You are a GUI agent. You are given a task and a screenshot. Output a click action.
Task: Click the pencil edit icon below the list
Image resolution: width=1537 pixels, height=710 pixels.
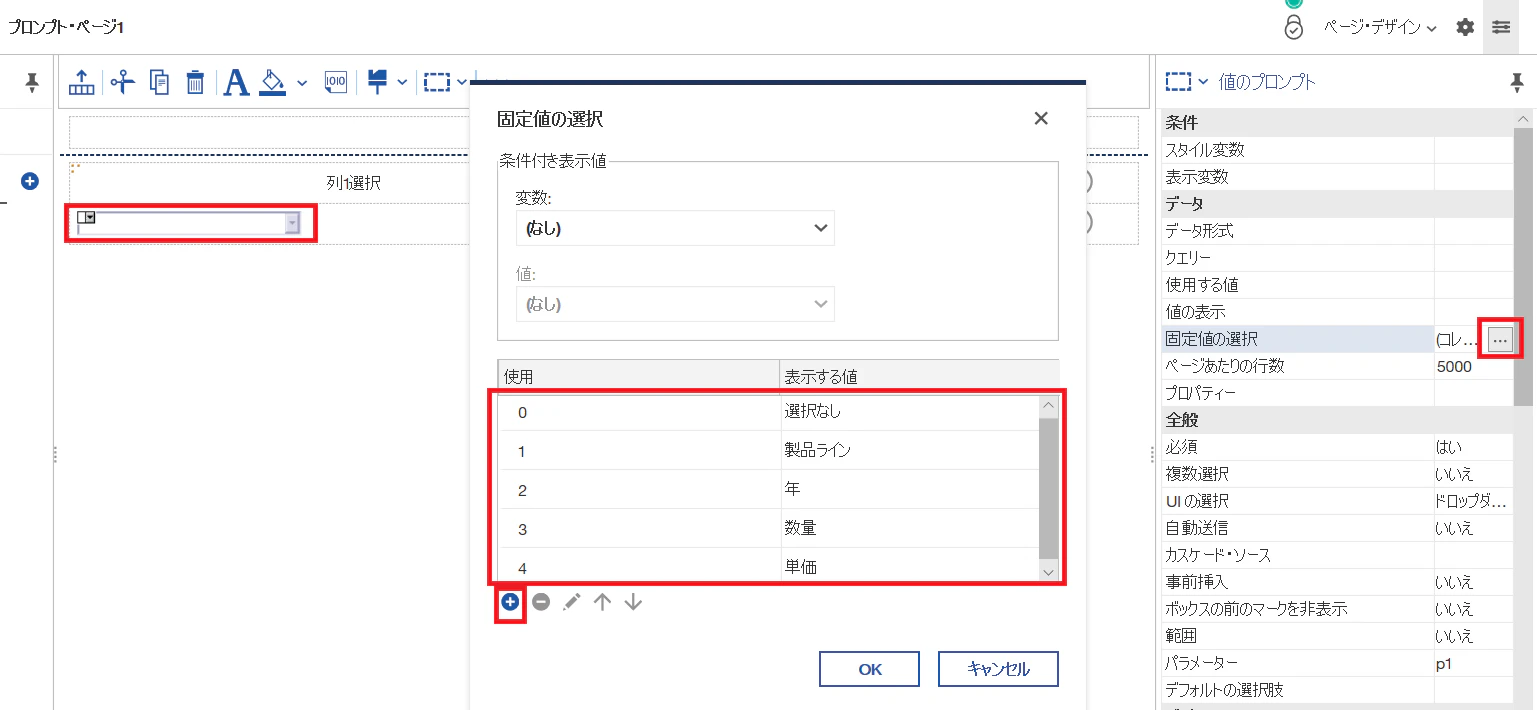click(571, 602)
